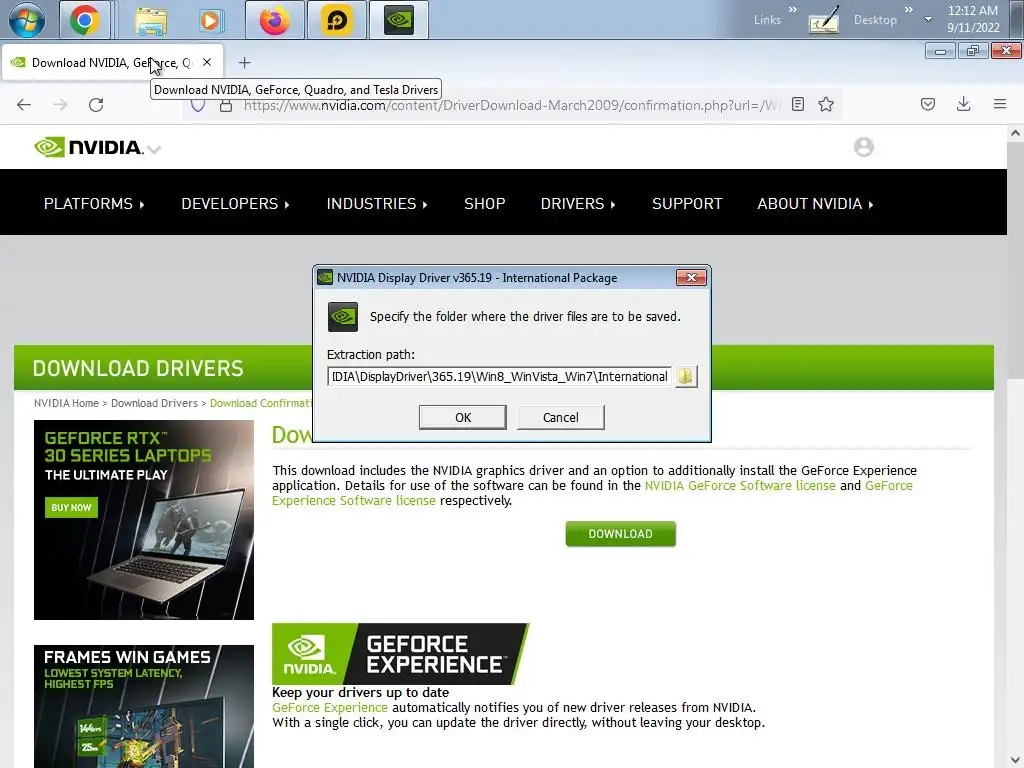Click the nvidia.com address bar URL
This screenshot has width=1024, height=768.
(x=511, y=105)
